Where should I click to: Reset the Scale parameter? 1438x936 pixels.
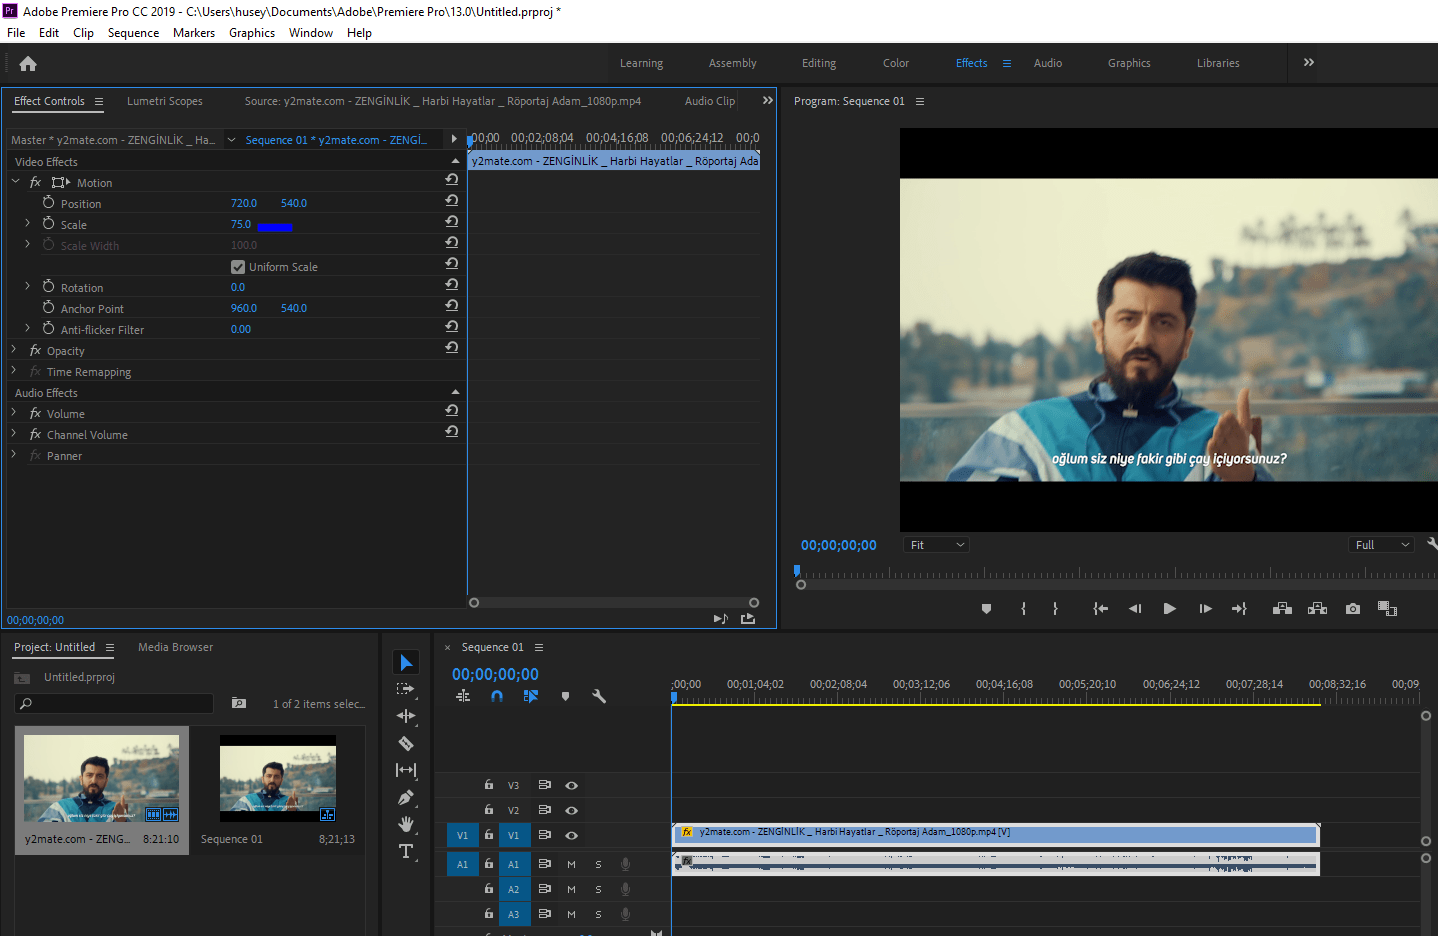(452, 222)
